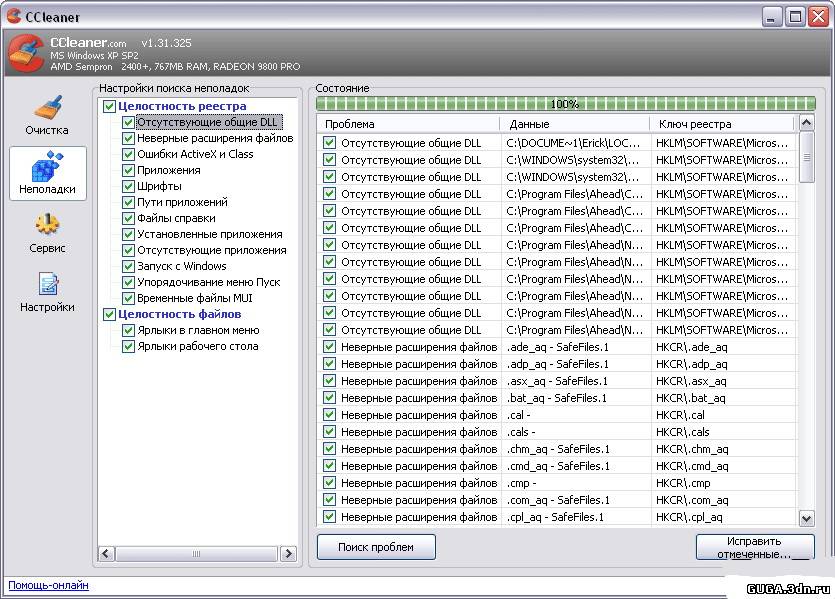Sort results by Данные column header
Screen dimensions: 835x599
[x=575, y=124]
